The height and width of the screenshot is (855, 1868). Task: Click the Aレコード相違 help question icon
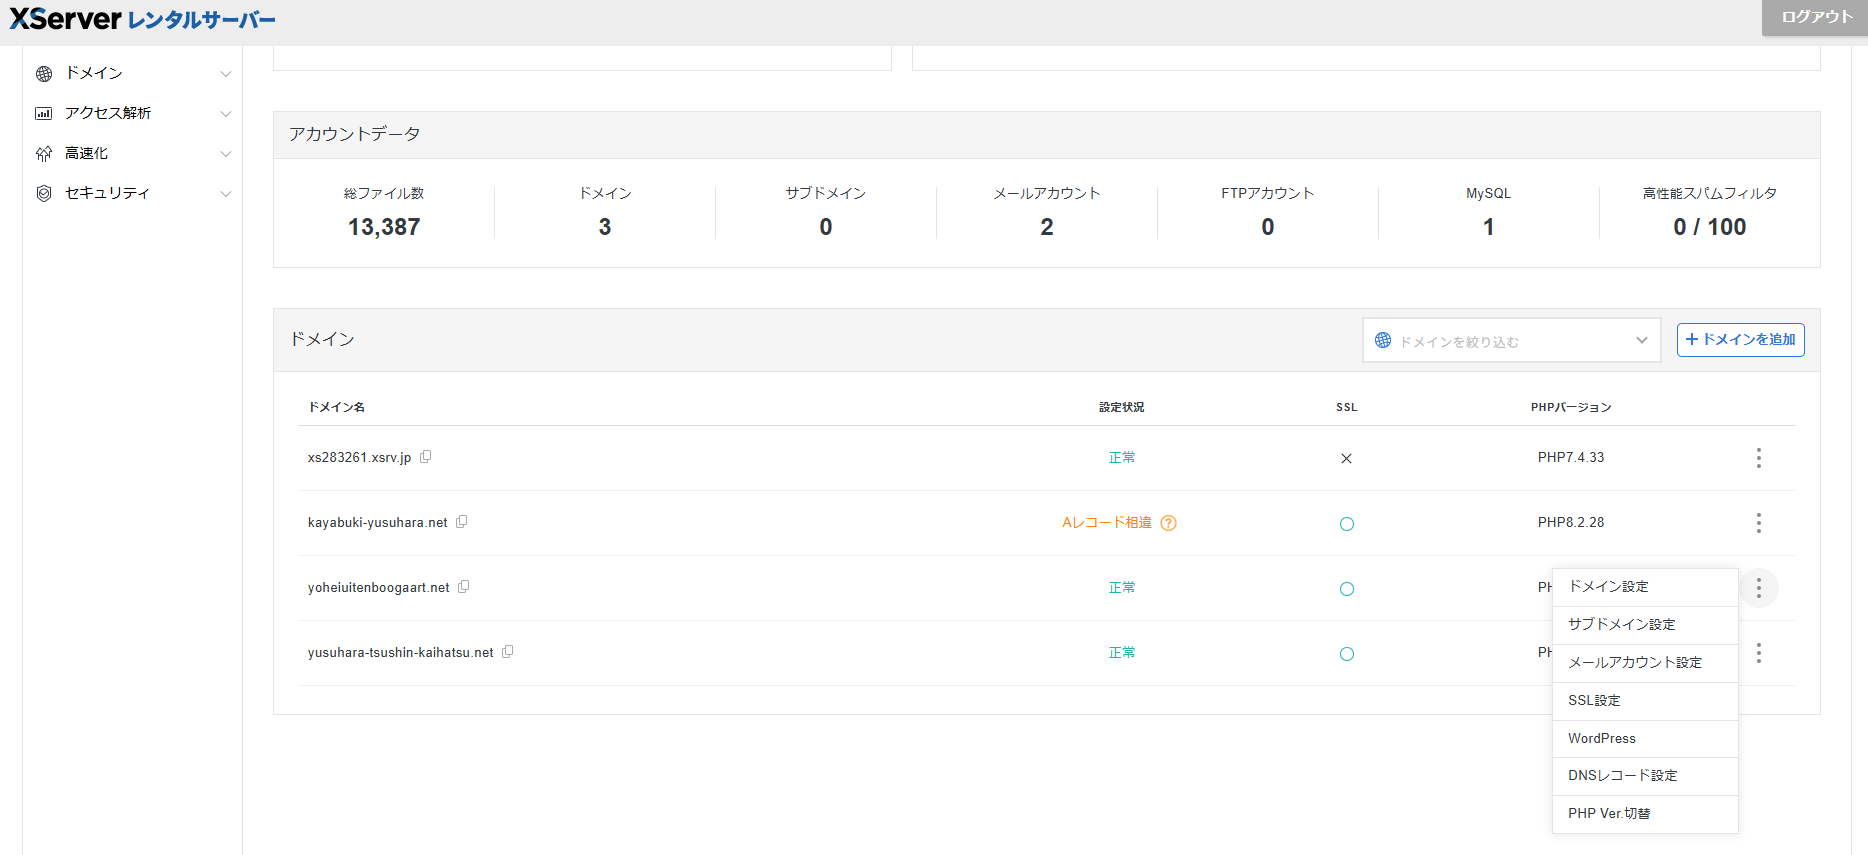pos(1168,523)
